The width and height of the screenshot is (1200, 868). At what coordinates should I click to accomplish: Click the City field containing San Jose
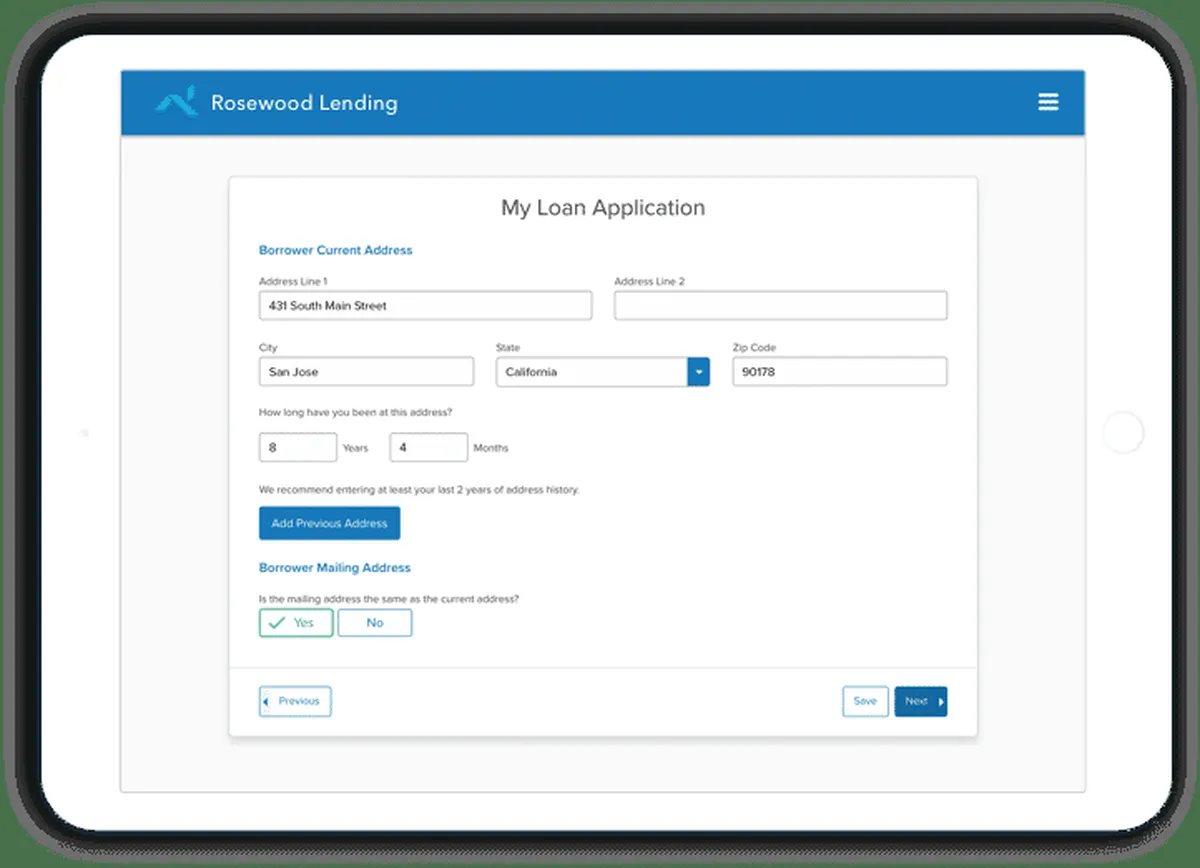pos(366,372)
